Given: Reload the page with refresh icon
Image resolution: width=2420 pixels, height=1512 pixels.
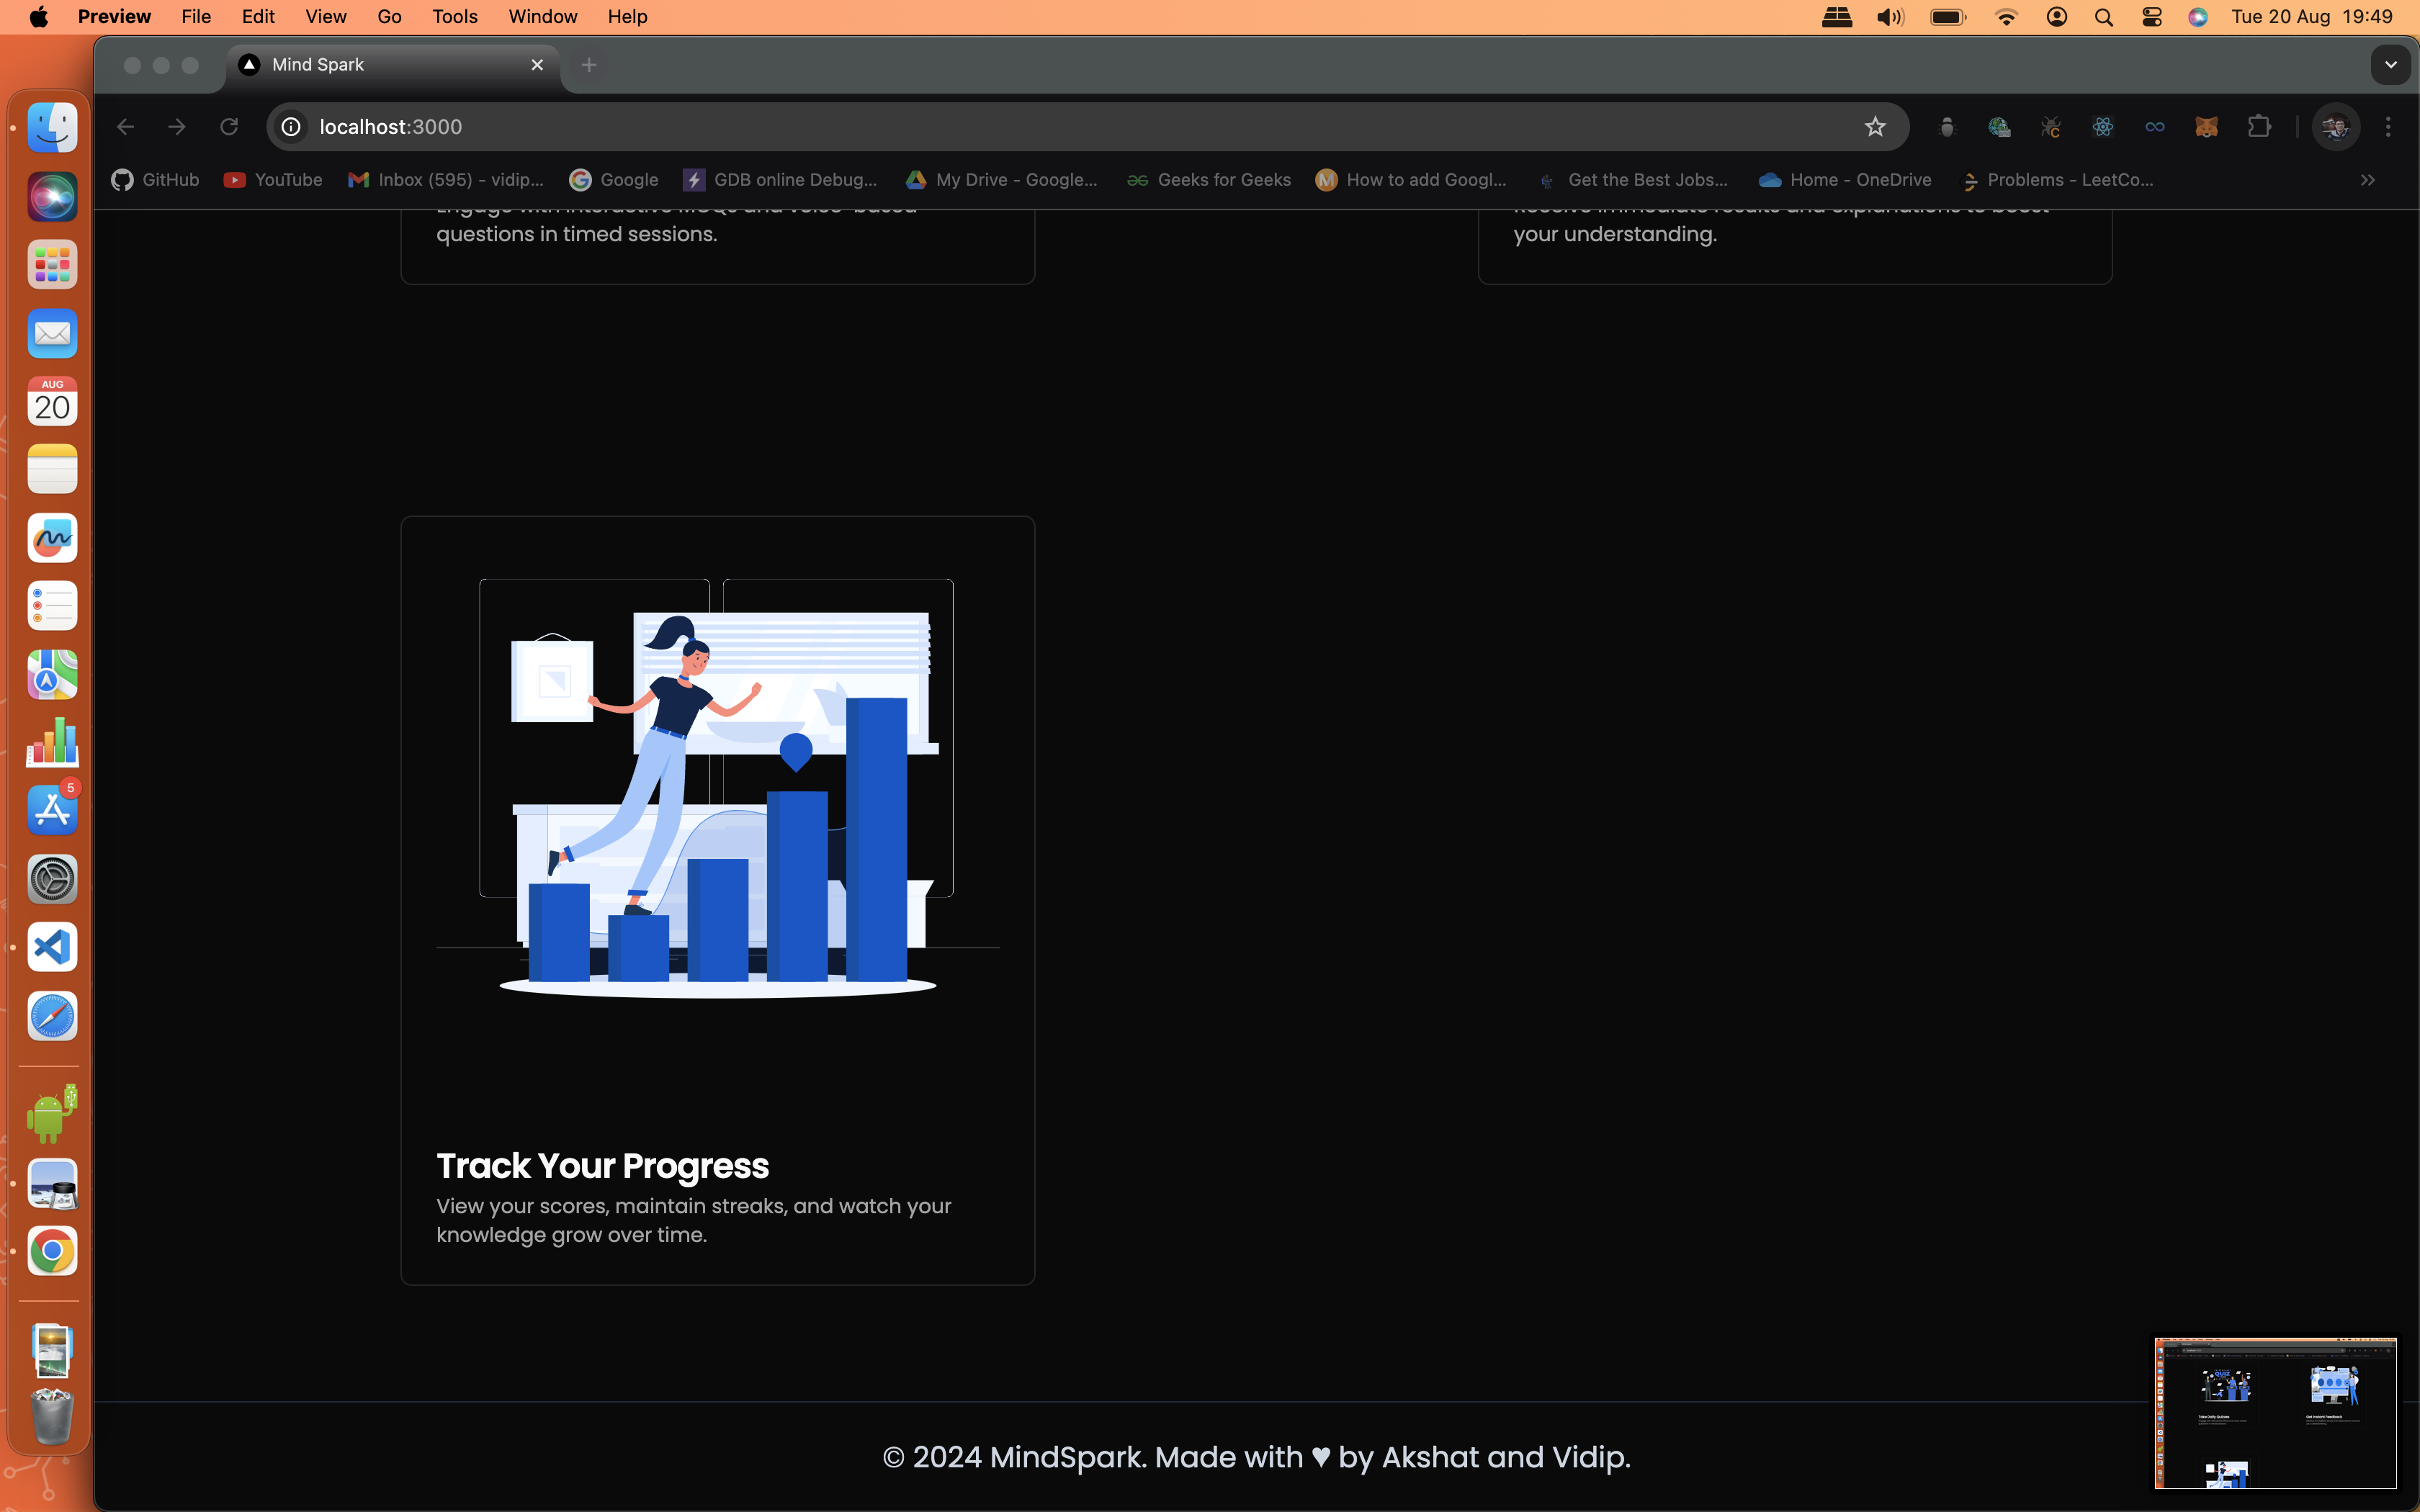Looking at the screenshot, I should pos(229,127).
